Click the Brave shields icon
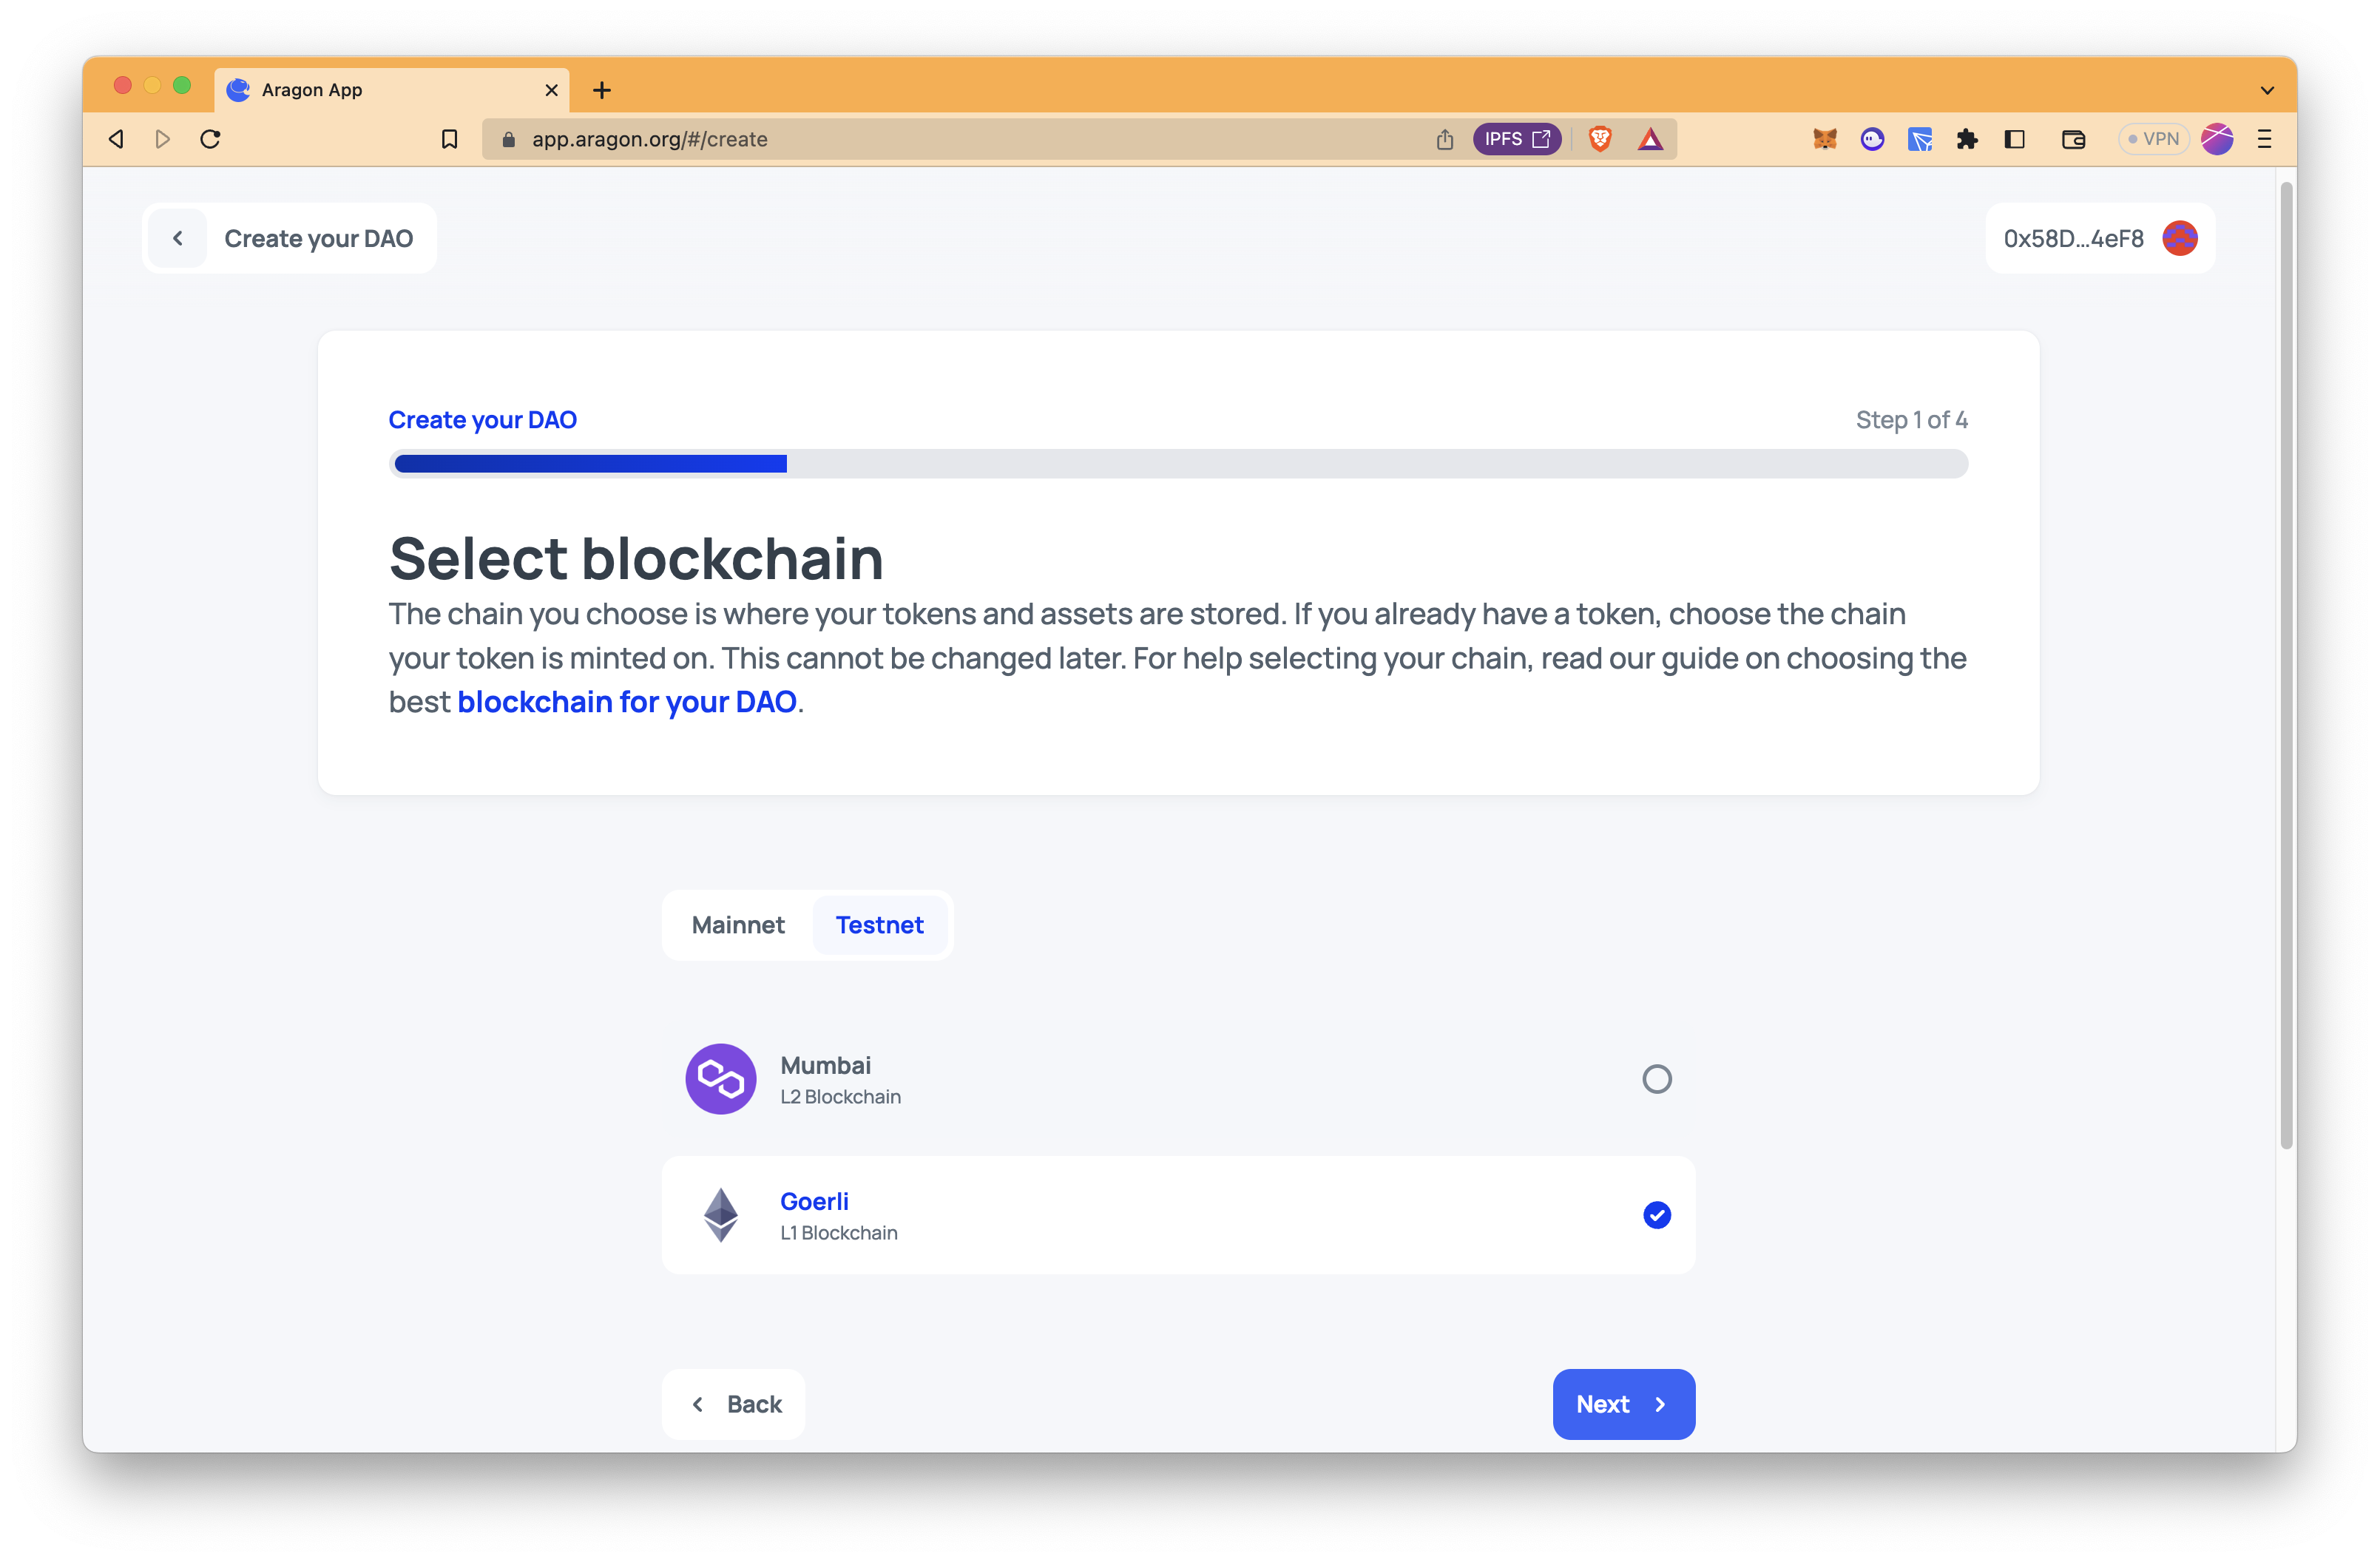The image size is (2380, 1562). pyautogui.click(x=1597, y=138)
